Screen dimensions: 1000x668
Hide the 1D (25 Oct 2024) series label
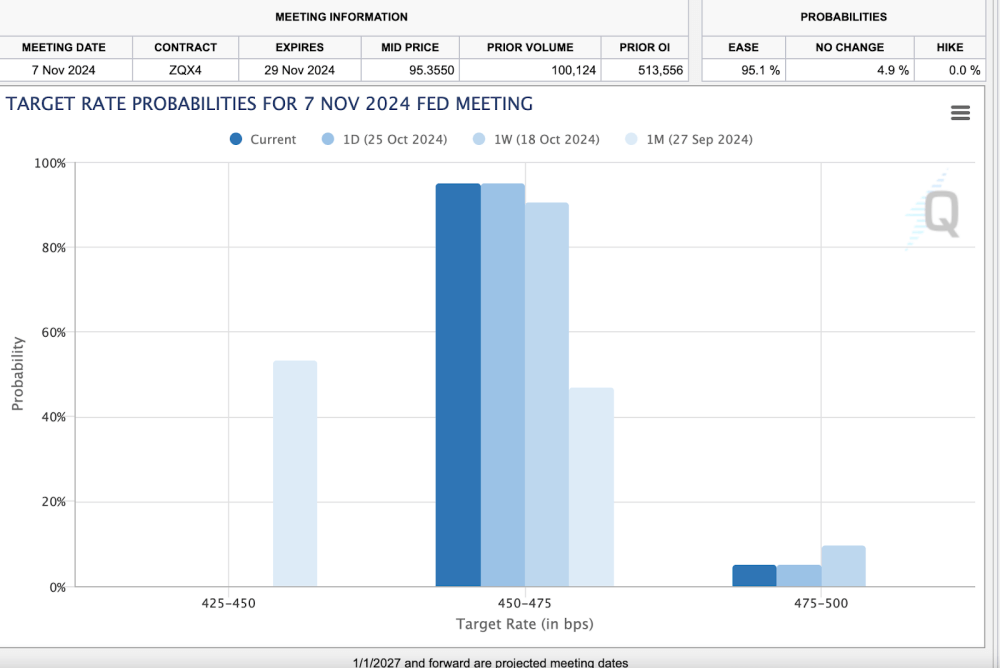[x=394, y=140]
